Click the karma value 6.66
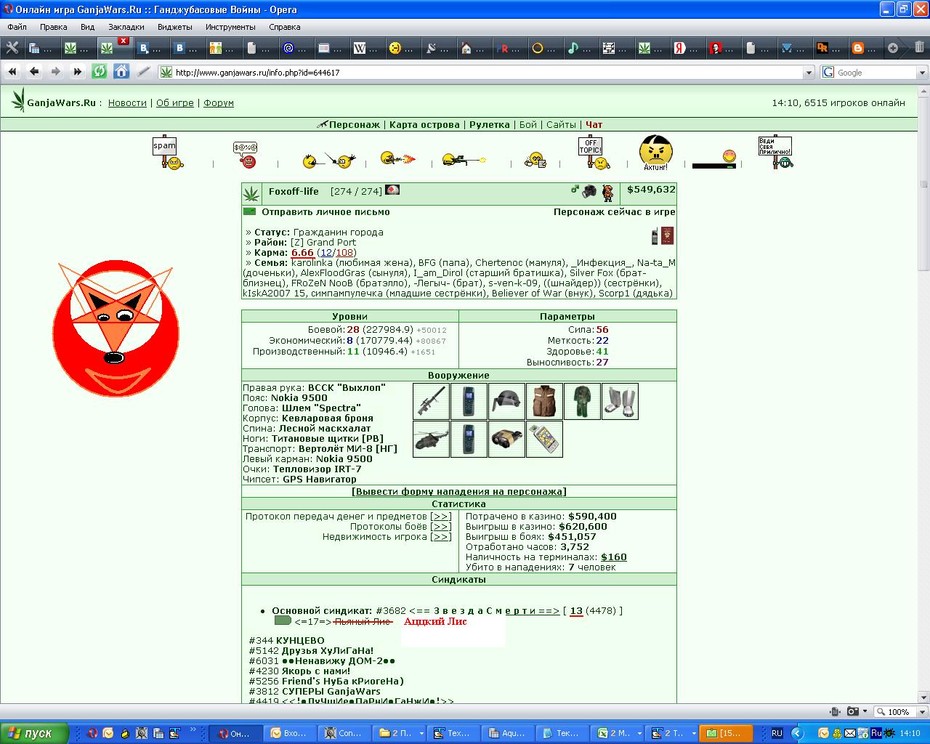 302,253
